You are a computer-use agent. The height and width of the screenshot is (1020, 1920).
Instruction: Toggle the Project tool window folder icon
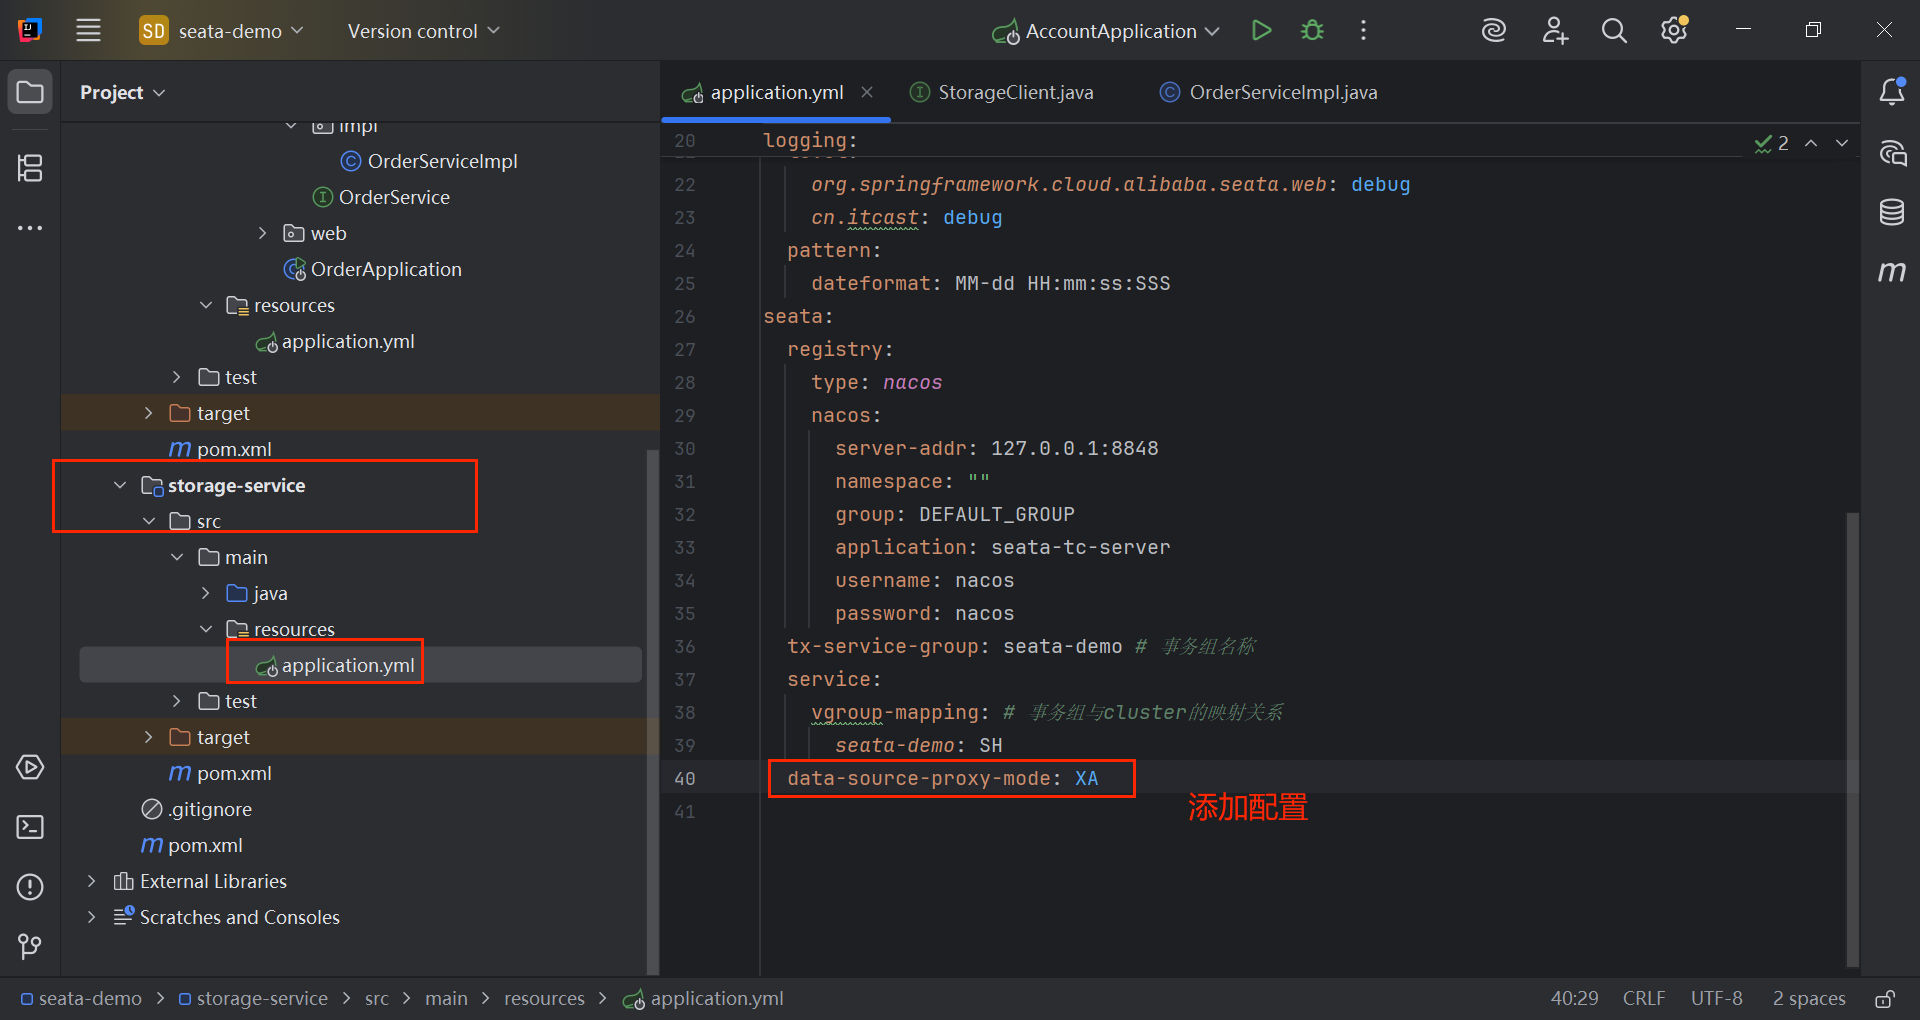pyautogui.click(x=30, y=93)
